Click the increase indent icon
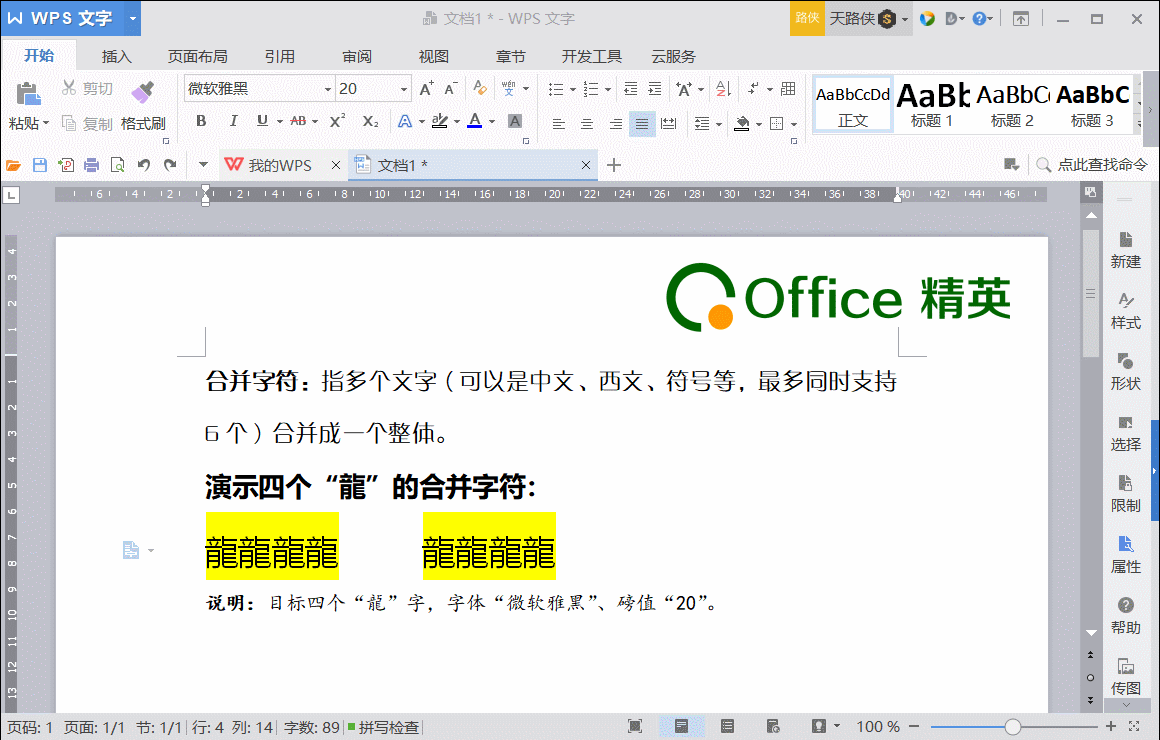The height and width of the screenshot is (740, 1160). click(x=655, y=89)
